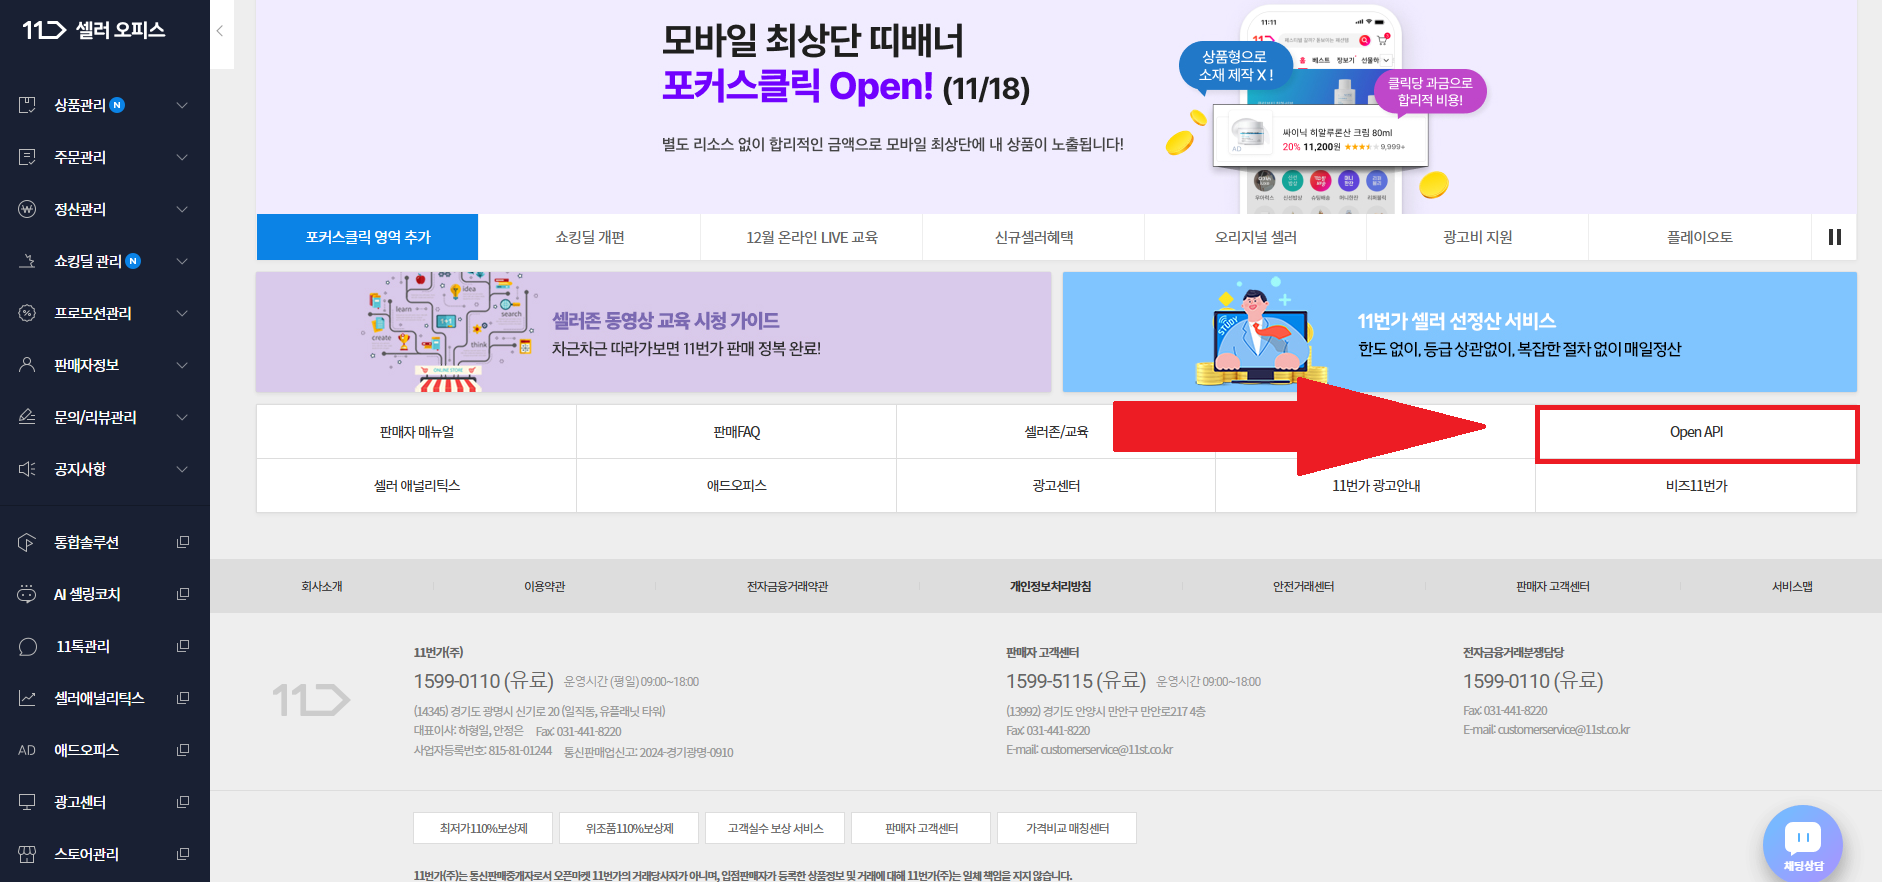Open external link icon beside AI 셀링코치
Screen dimensions: 1882x882
tap(183, 594)
